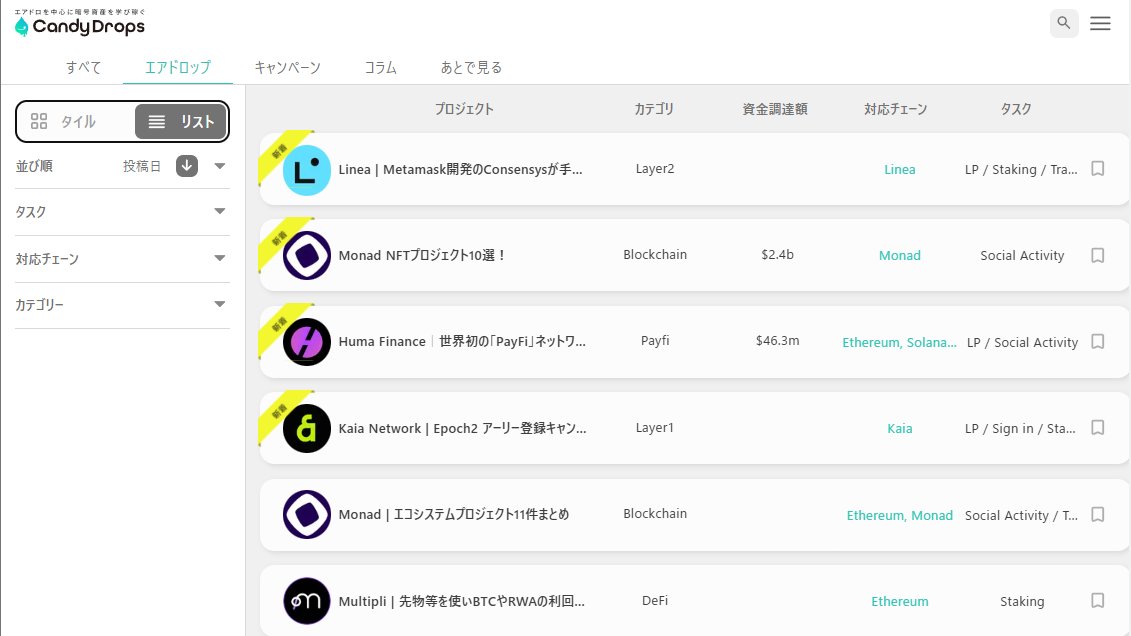Image resolution: width=1131 pixels, height=636 pixels.
Task: Bookmark the Monad ecosystem row
Action: point(1098,514)
